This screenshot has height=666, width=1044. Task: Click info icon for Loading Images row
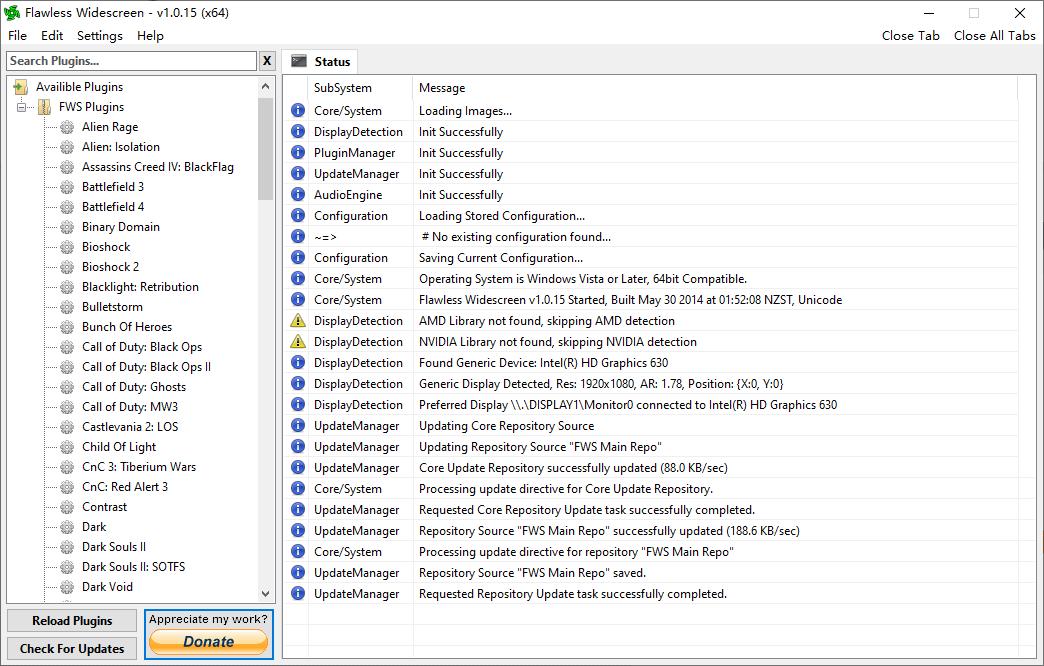(x=298, y=111)
